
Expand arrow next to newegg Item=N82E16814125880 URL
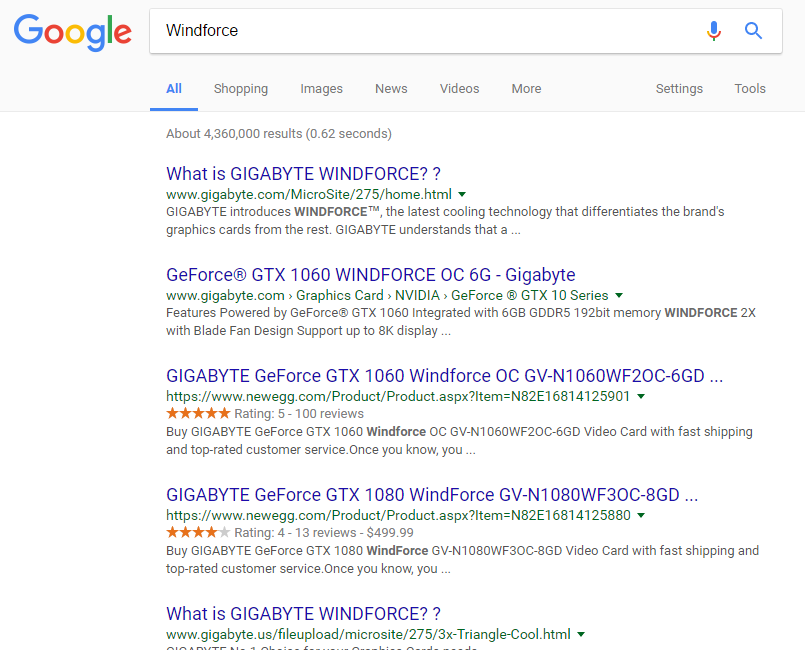(x=641, y=515)
